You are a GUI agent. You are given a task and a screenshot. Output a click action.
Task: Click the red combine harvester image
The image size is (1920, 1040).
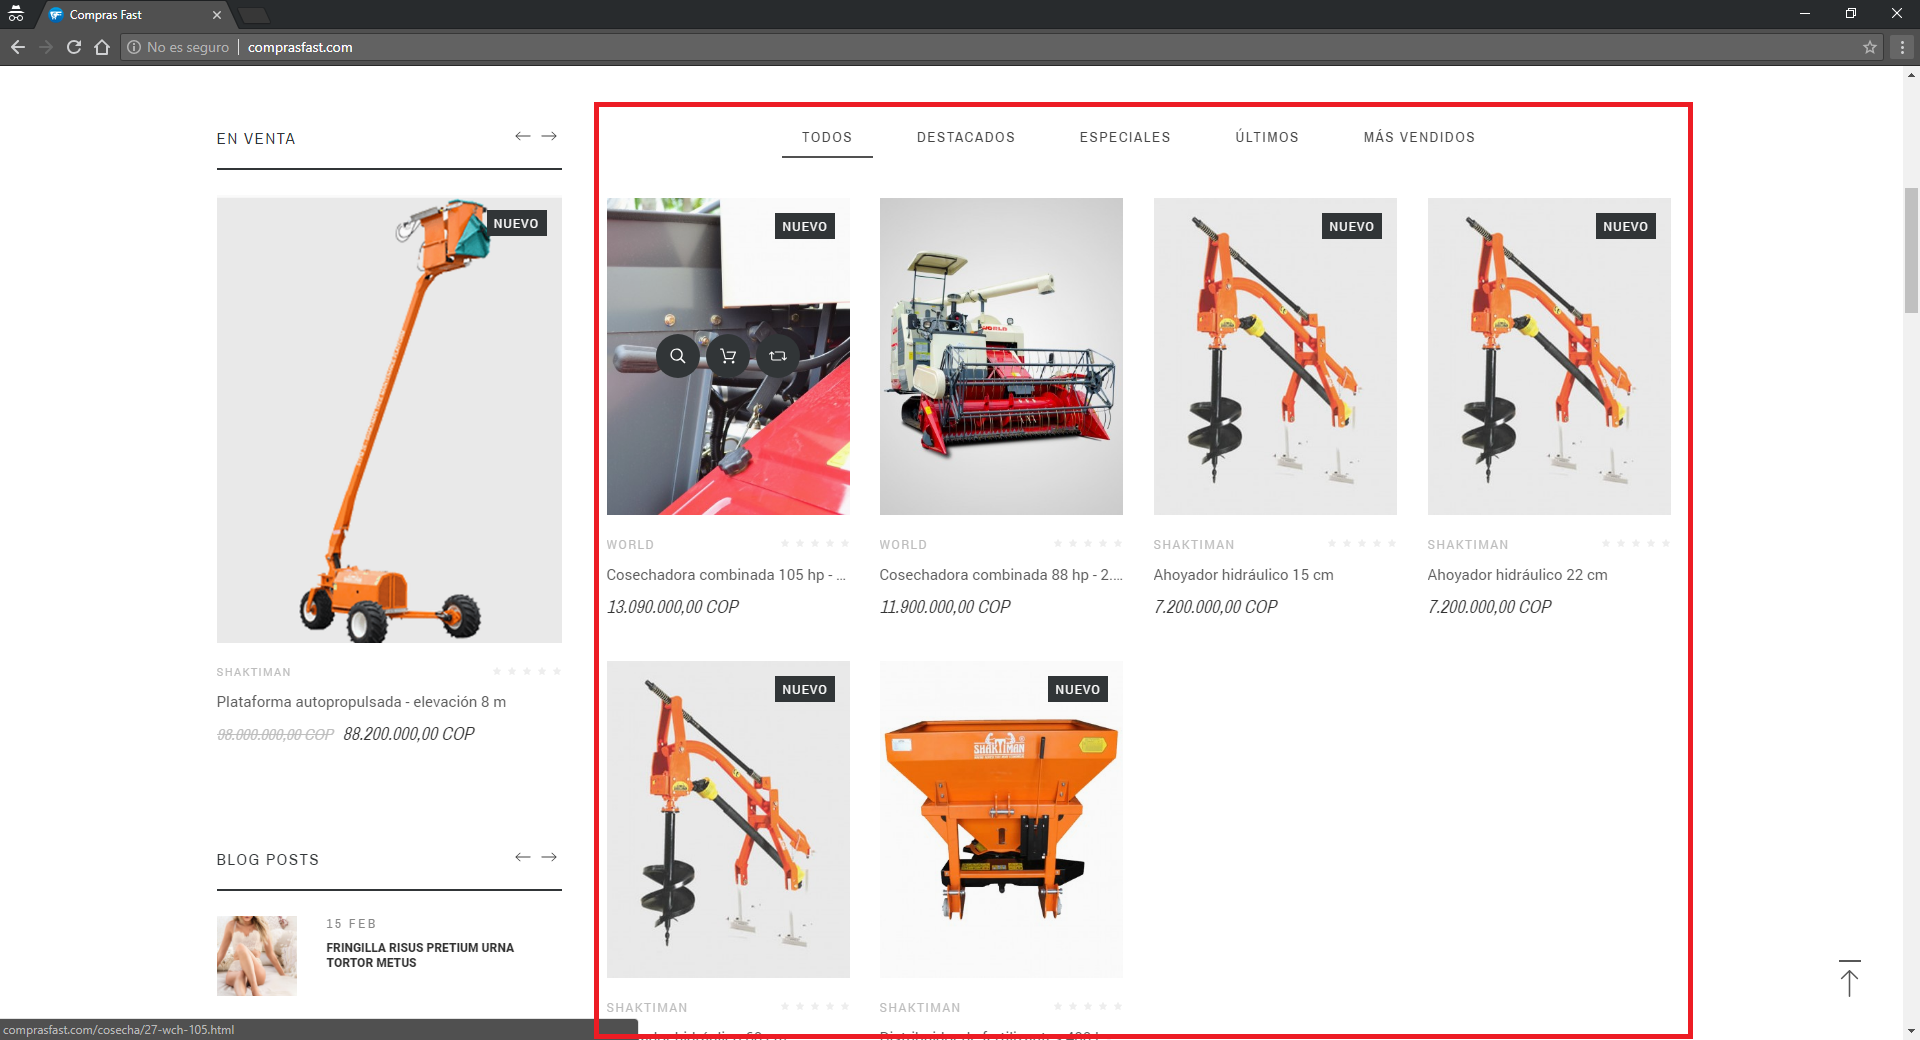click(1001, 356)
